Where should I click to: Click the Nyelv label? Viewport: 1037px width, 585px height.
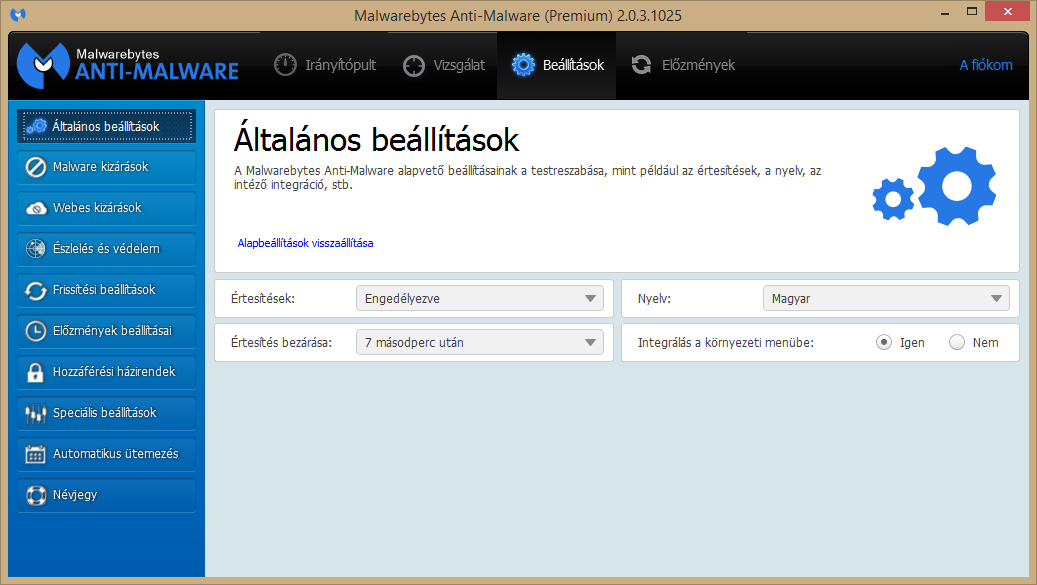point(654,299)
